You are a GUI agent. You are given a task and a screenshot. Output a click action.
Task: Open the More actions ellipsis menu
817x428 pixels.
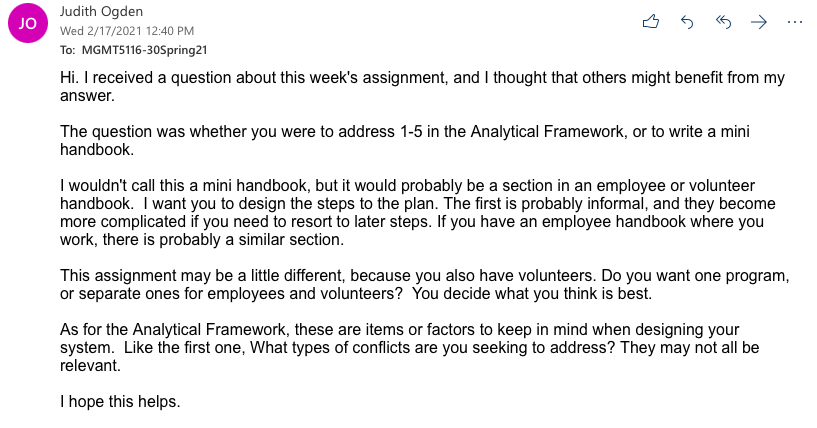pos(795,22)
